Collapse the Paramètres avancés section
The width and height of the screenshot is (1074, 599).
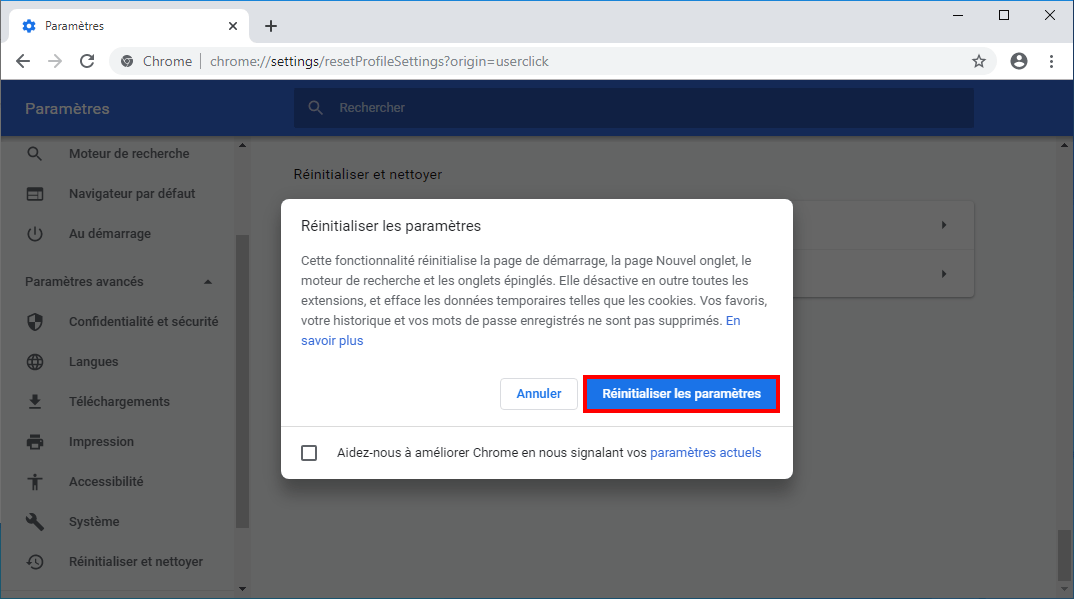[208, 282]
